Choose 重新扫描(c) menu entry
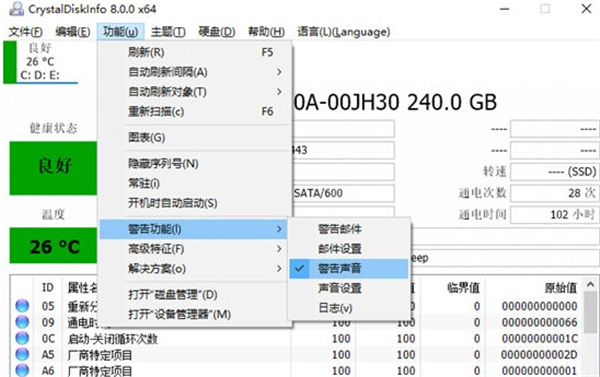This screenshot has width=600, height=377. (x=194, y=112)
